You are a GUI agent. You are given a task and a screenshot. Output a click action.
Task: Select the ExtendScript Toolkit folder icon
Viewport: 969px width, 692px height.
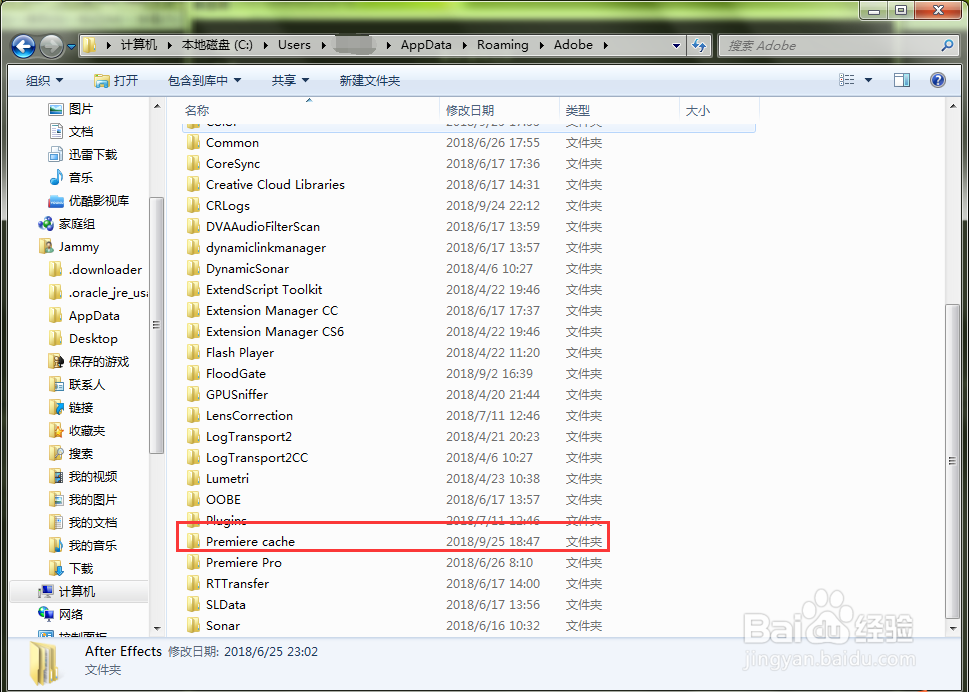pos(193,290)
